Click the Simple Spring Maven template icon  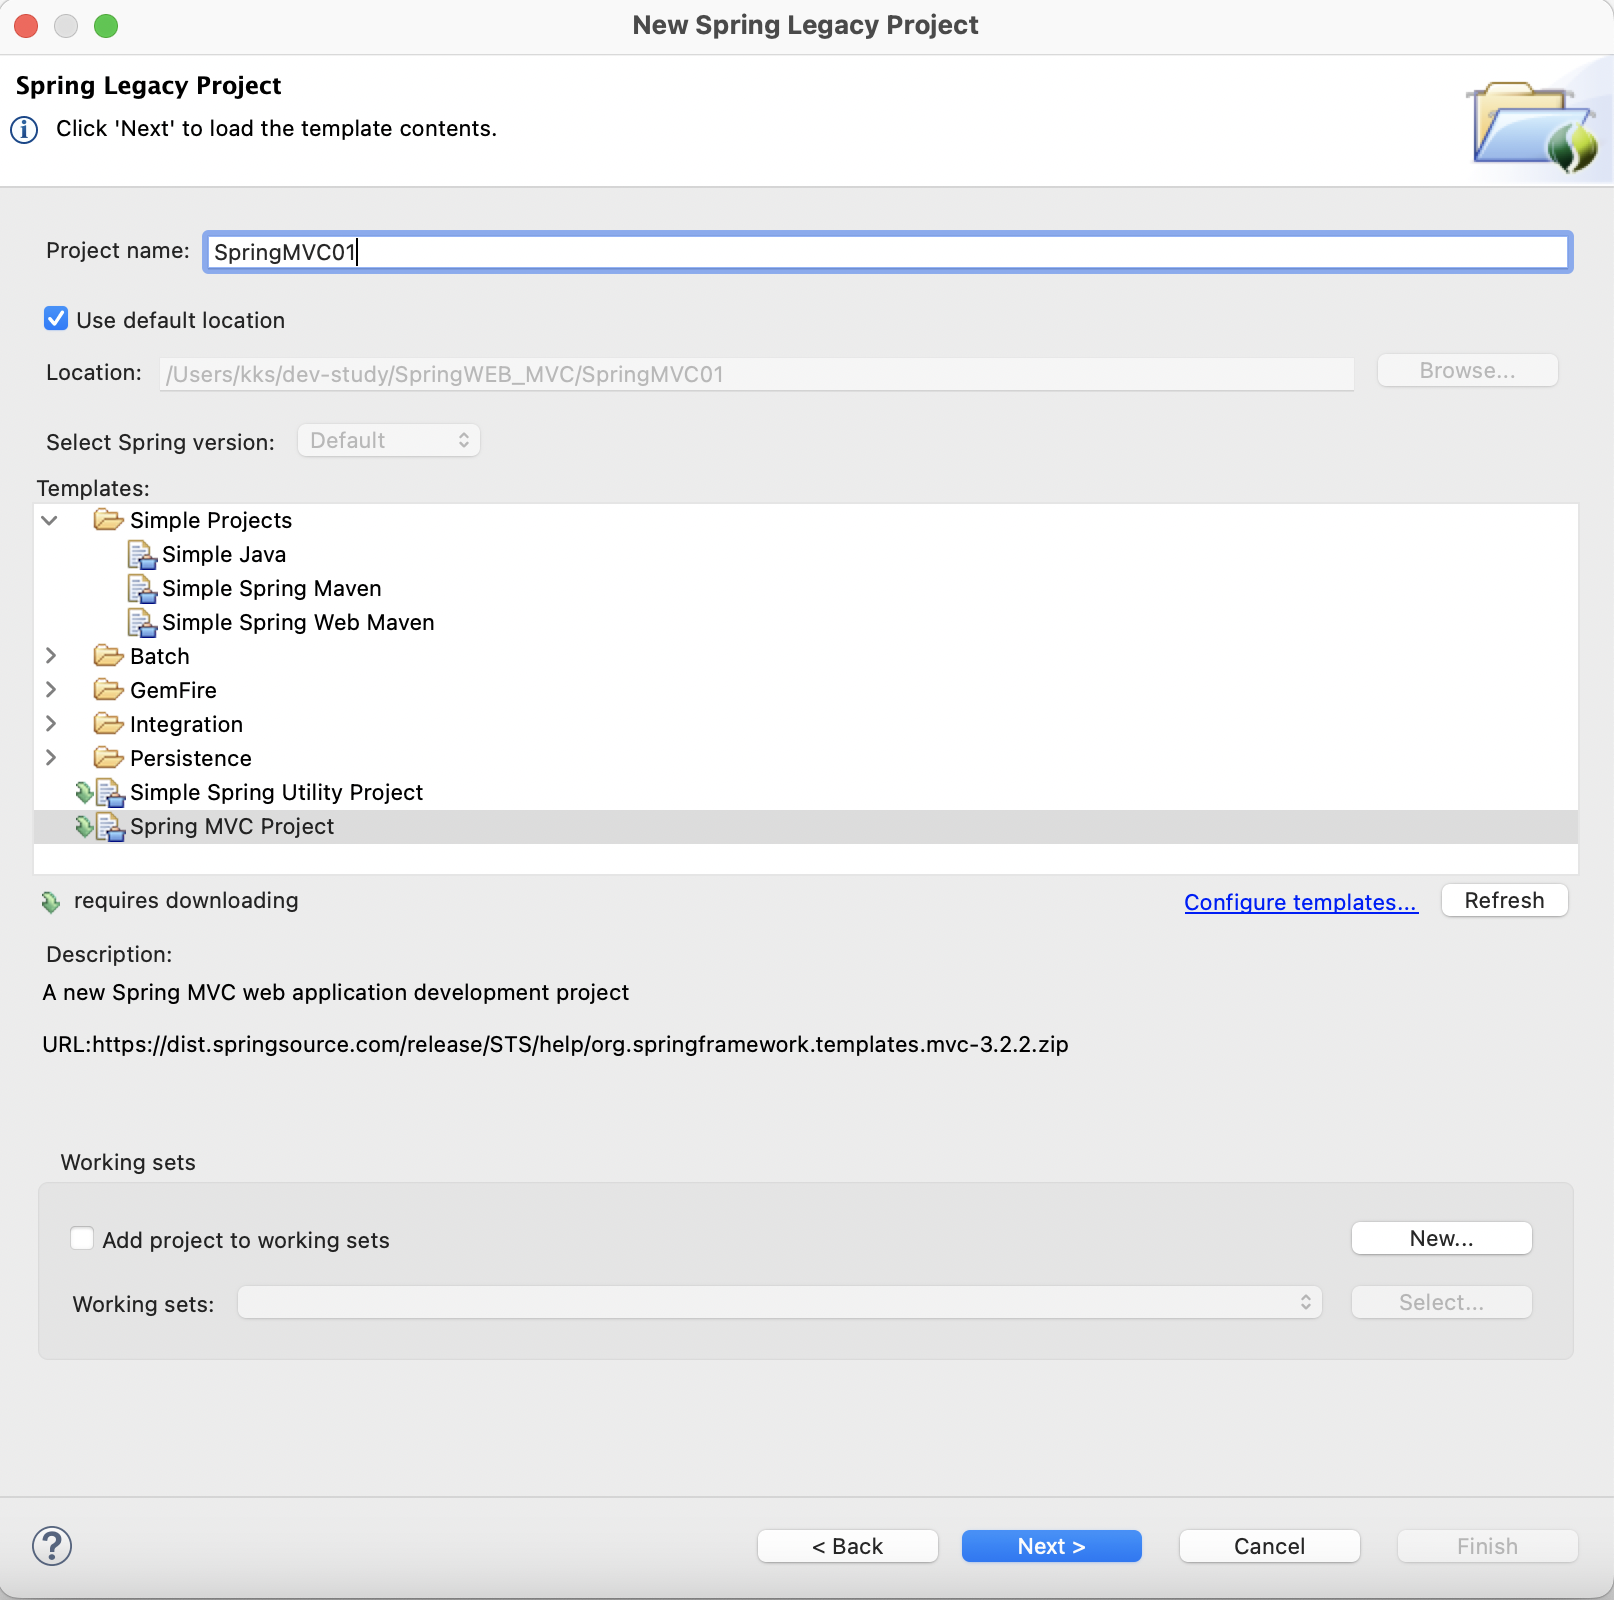pyautogui.click(x=142, y=588)
